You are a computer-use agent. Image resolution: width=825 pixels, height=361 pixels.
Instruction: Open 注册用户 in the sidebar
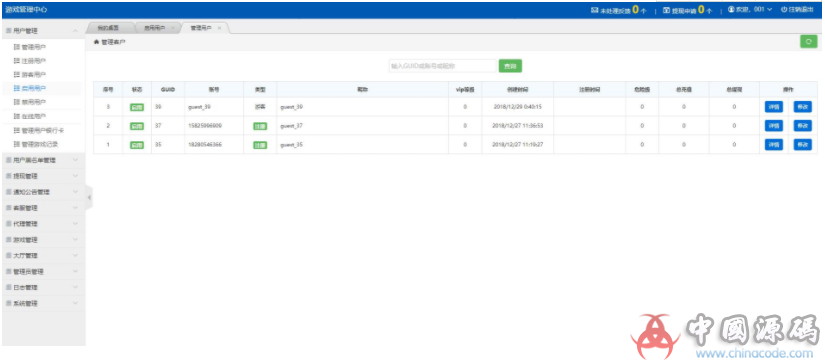tap(34, 61)
